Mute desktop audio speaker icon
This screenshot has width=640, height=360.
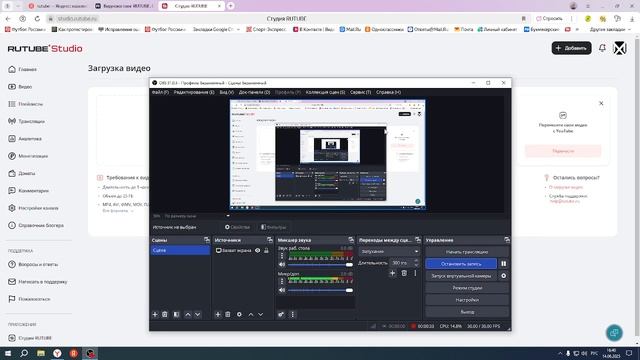pos(282,265)
